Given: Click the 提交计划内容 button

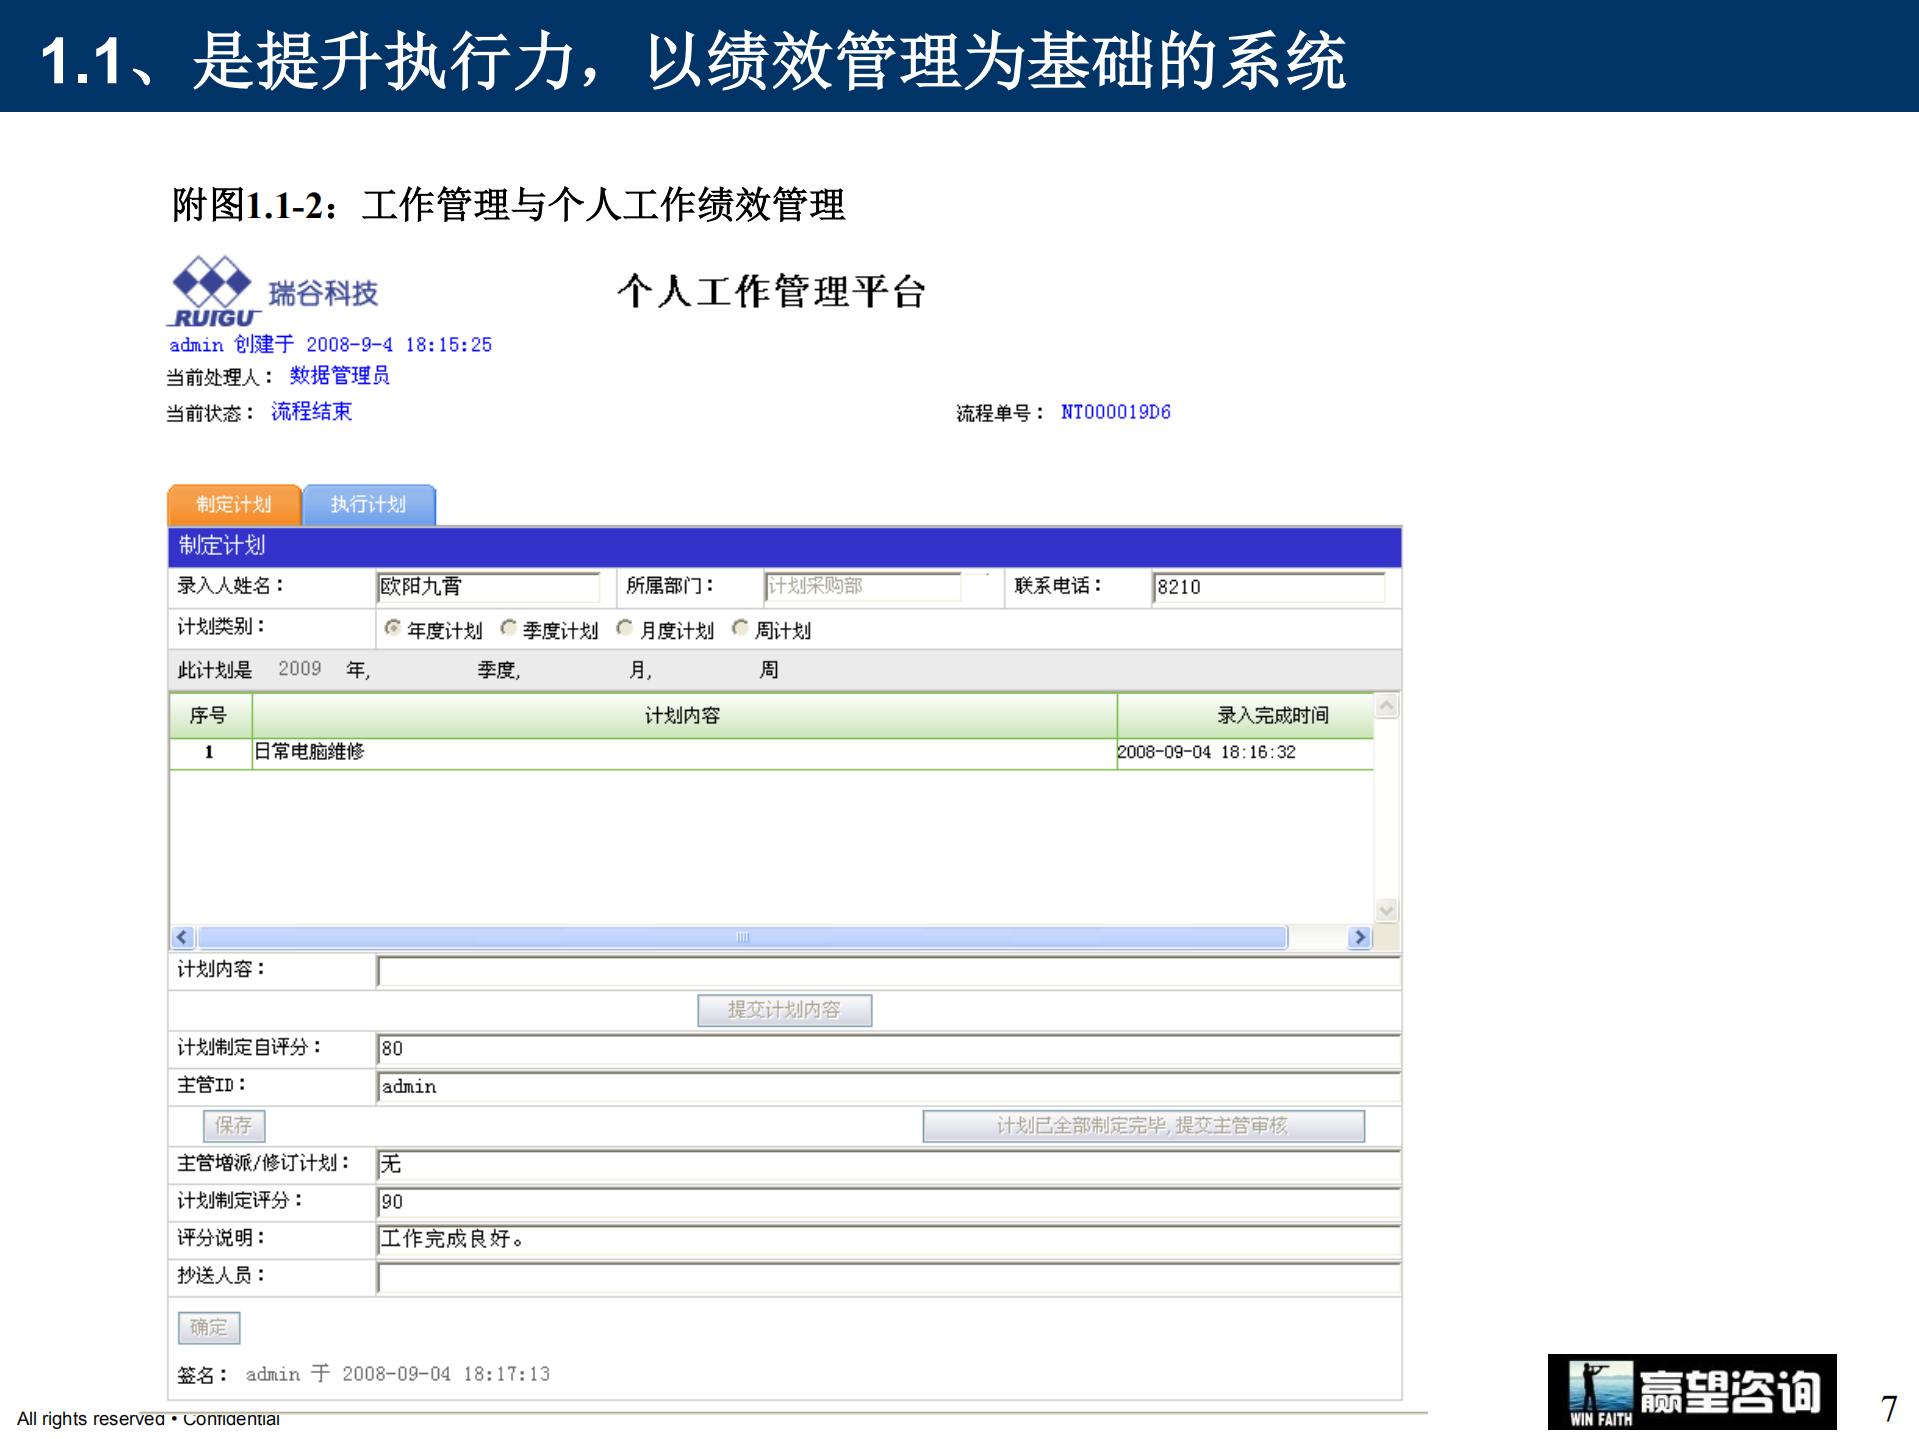Looking at the screenshot, I should click(784, 1009).
